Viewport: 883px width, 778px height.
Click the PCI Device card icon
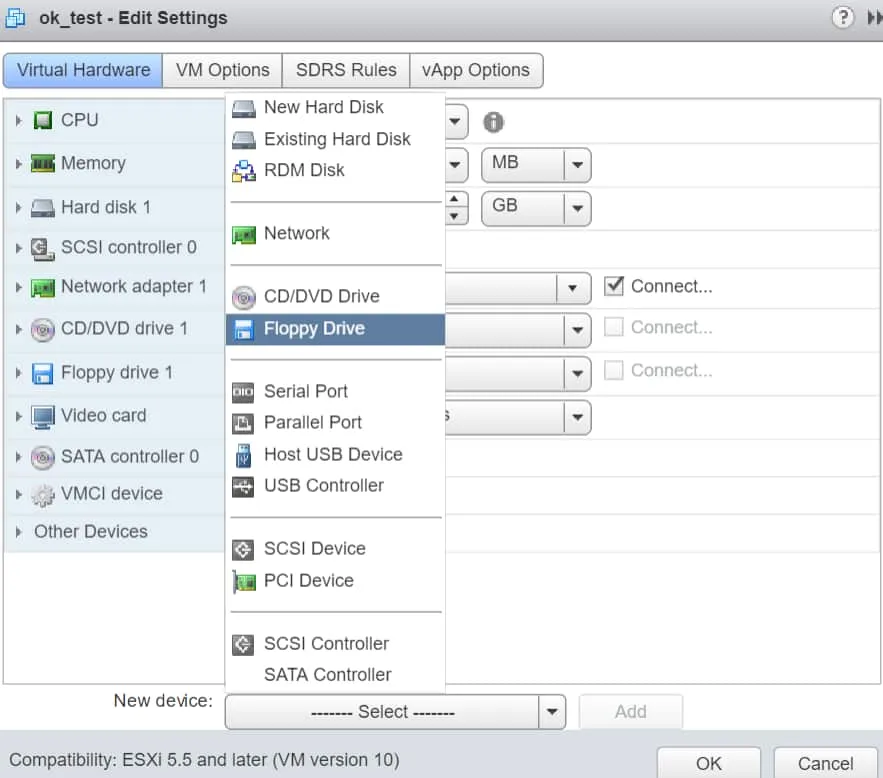[244, 581]
